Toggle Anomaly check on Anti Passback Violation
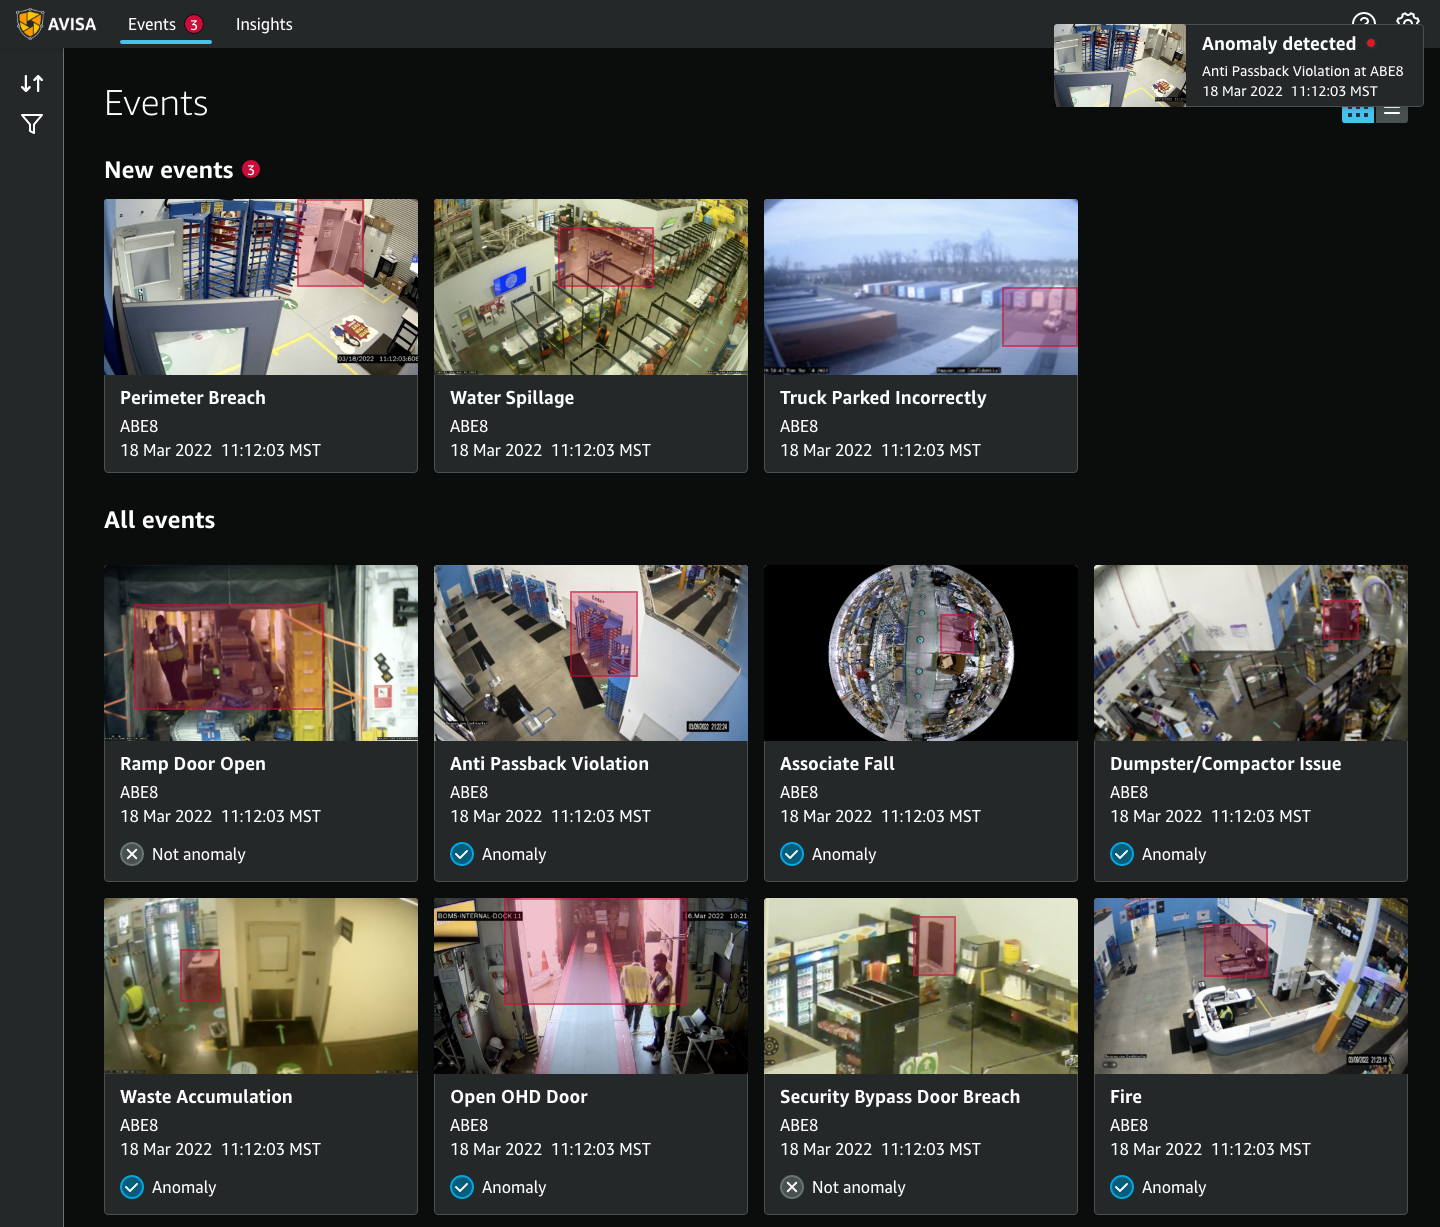Viewport: 1440px width, 1227px height. pyautogui.click(x=462, y=854)
